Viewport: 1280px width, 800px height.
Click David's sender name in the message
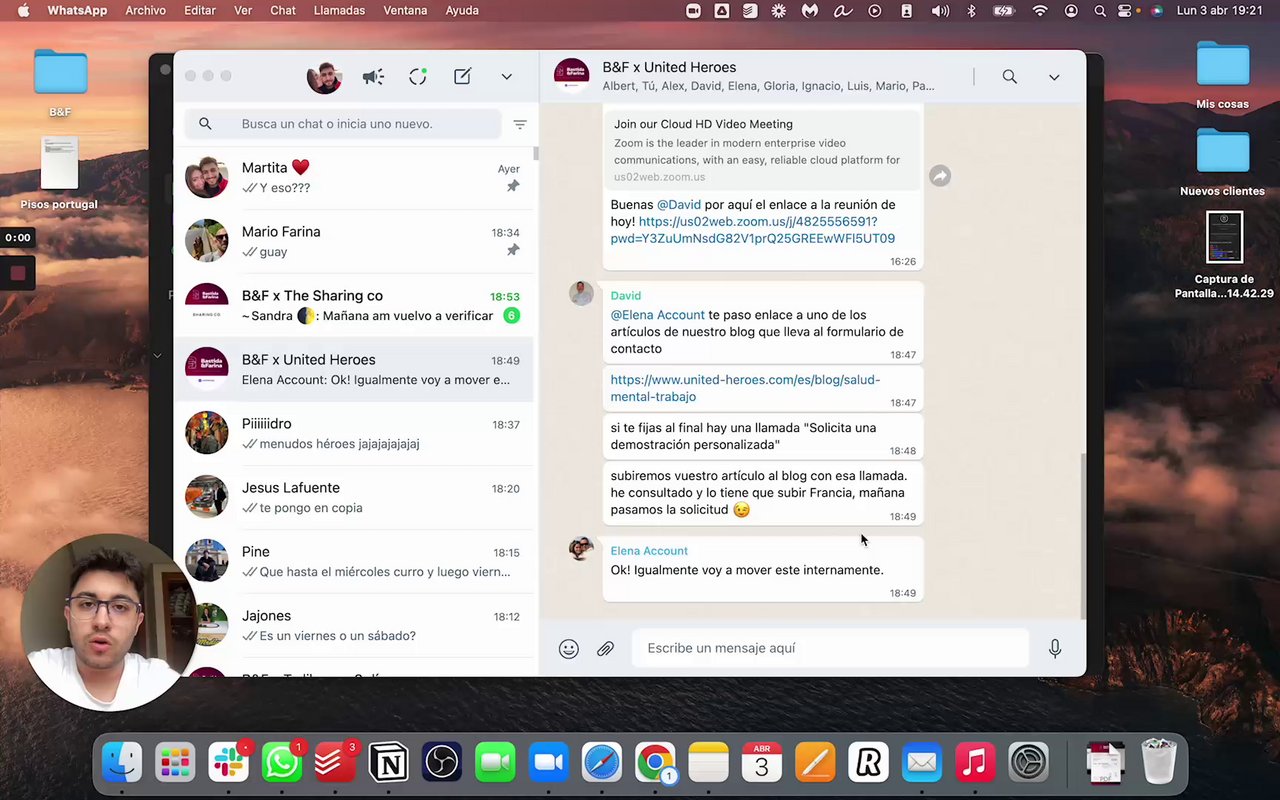click(x=626, y=296)
